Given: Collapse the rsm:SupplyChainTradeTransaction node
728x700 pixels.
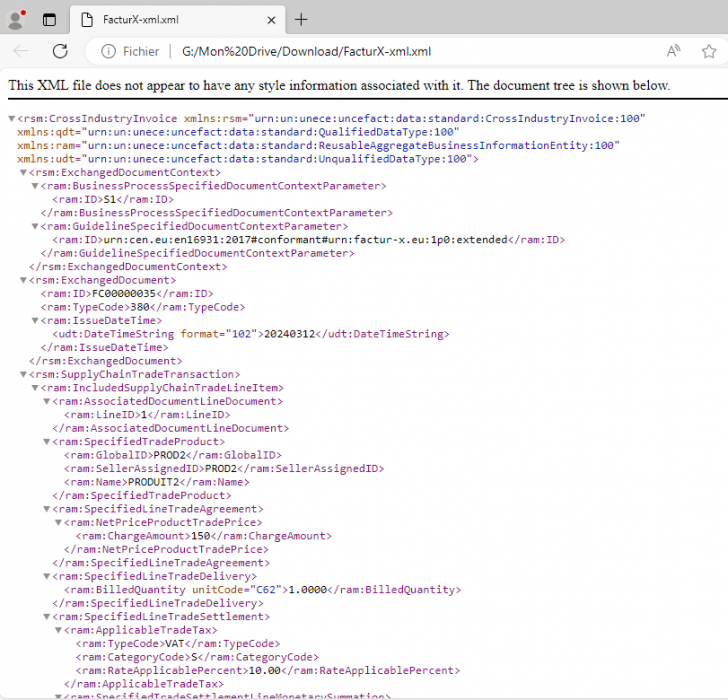Looking at the screenshot, I should pos(23,375).
